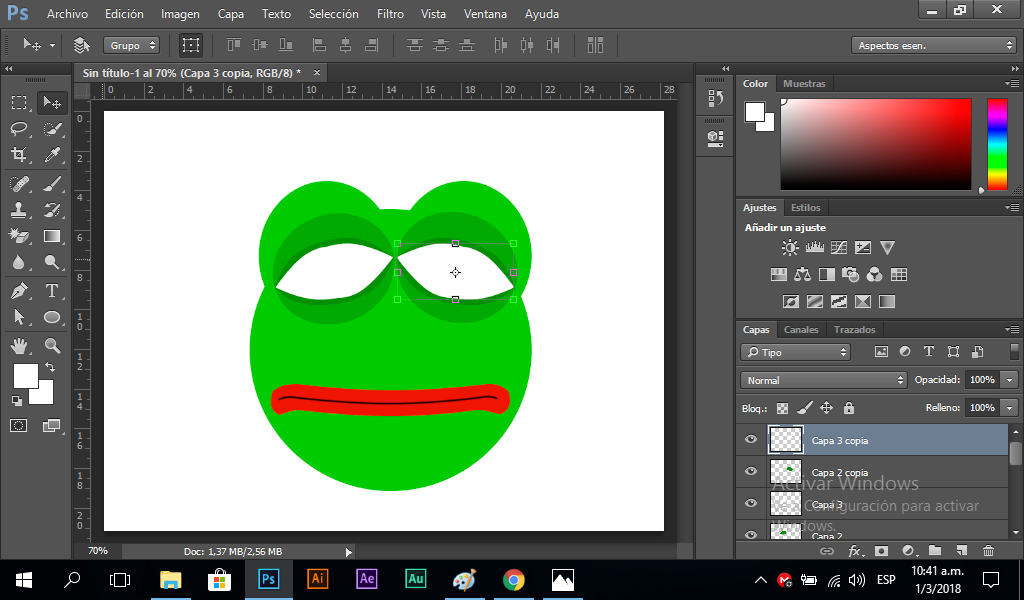
Task: Select the Clone Stamp tool
Action: click(19, 210)
